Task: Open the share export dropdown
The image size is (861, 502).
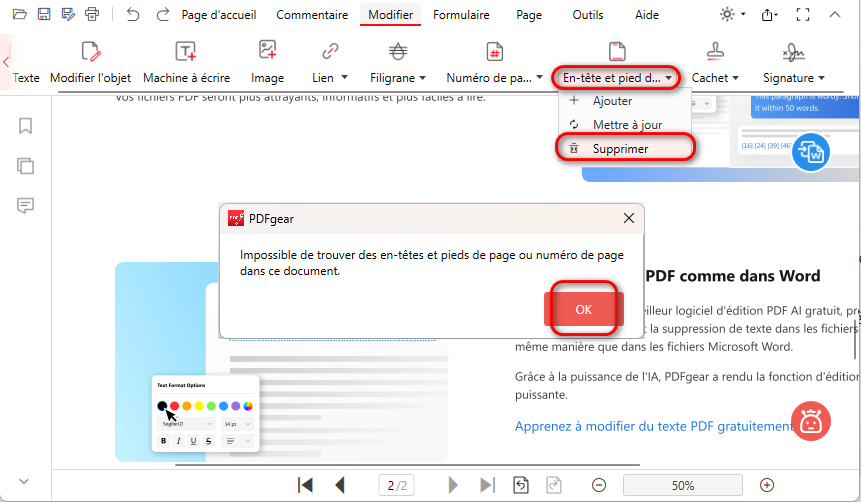Action: [769, 15]
